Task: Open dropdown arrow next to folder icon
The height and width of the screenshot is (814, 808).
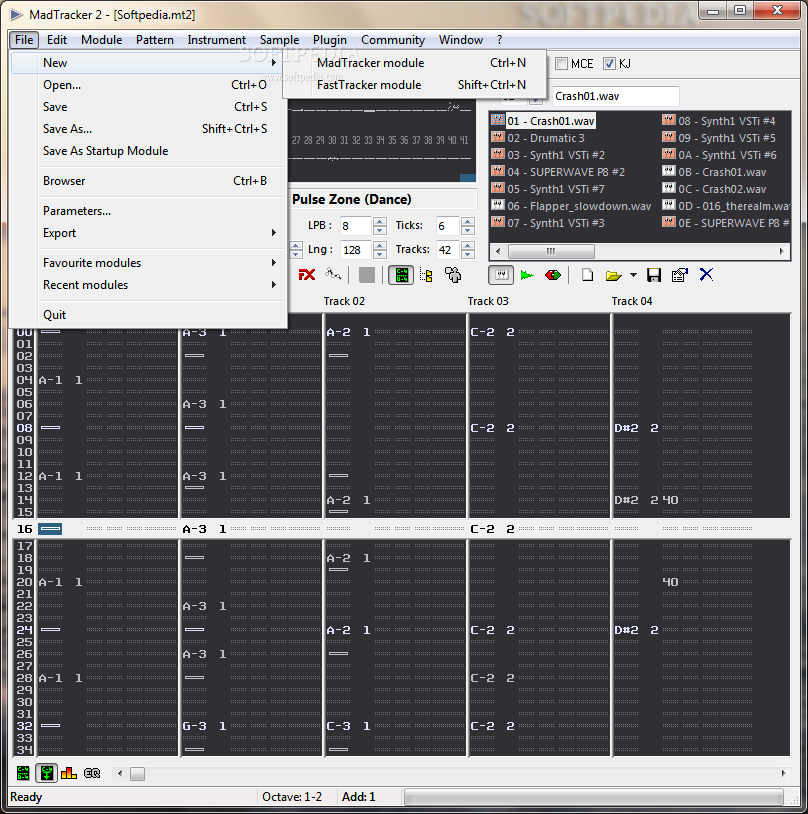Action: coord(634,275)
